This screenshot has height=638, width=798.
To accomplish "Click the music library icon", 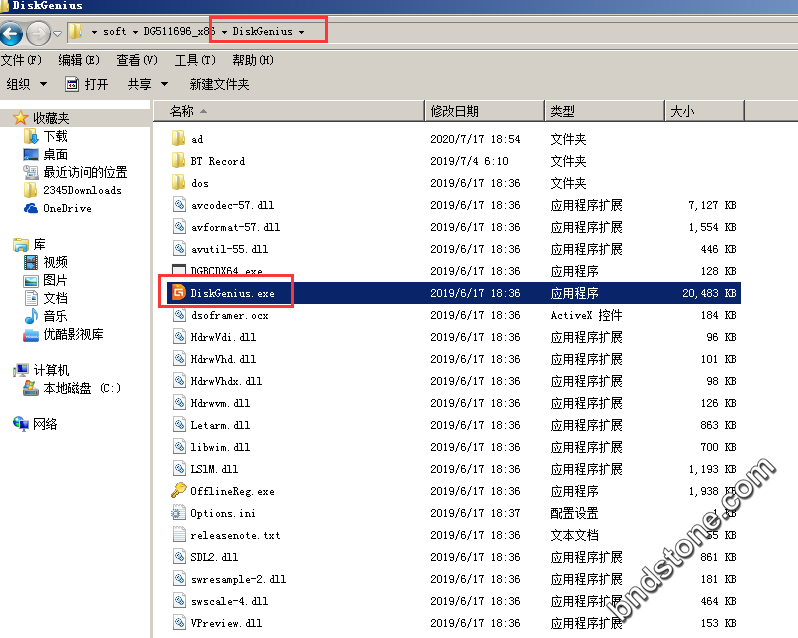I will point(30,316).
